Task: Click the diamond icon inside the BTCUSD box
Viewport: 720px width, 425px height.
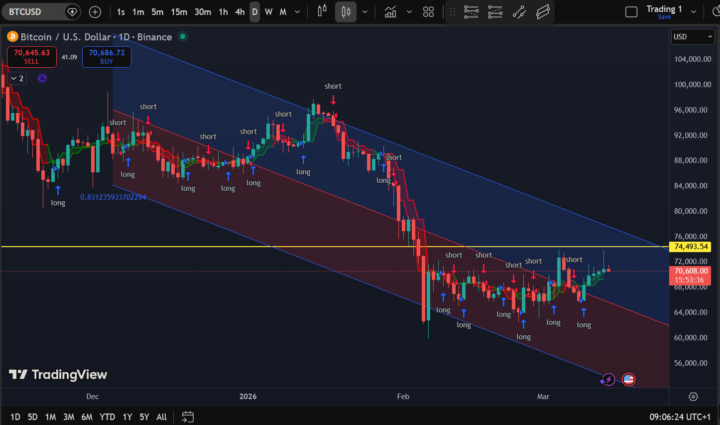Action: click(72, 12)
